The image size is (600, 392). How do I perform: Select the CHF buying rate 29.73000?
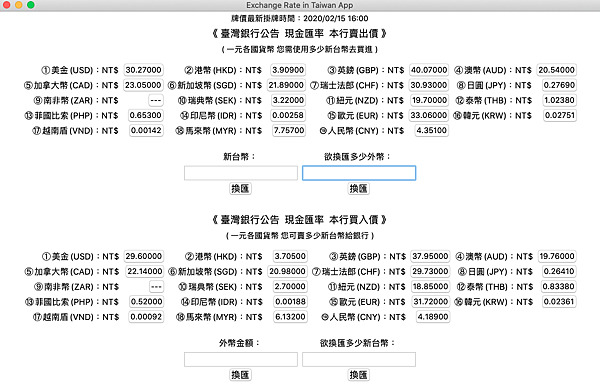click(430, 271)
